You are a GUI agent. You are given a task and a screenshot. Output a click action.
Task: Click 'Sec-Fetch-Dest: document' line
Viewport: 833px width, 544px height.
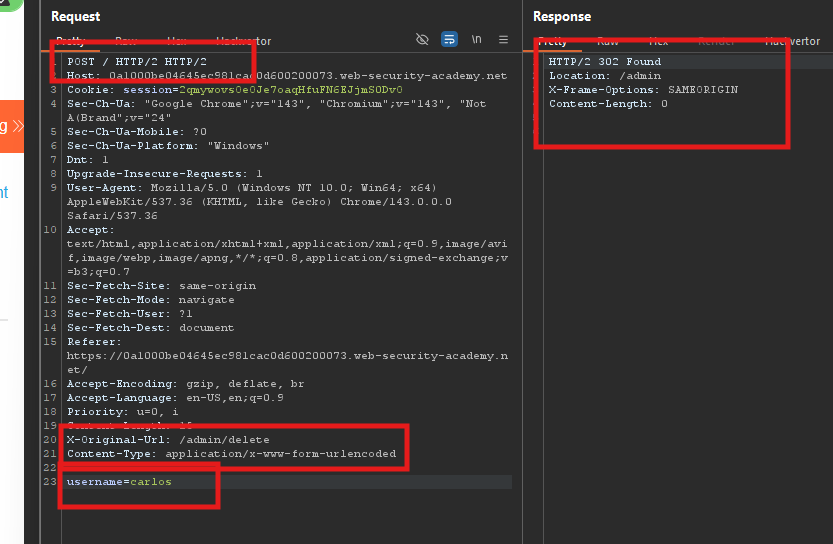[x=150, y=328]
